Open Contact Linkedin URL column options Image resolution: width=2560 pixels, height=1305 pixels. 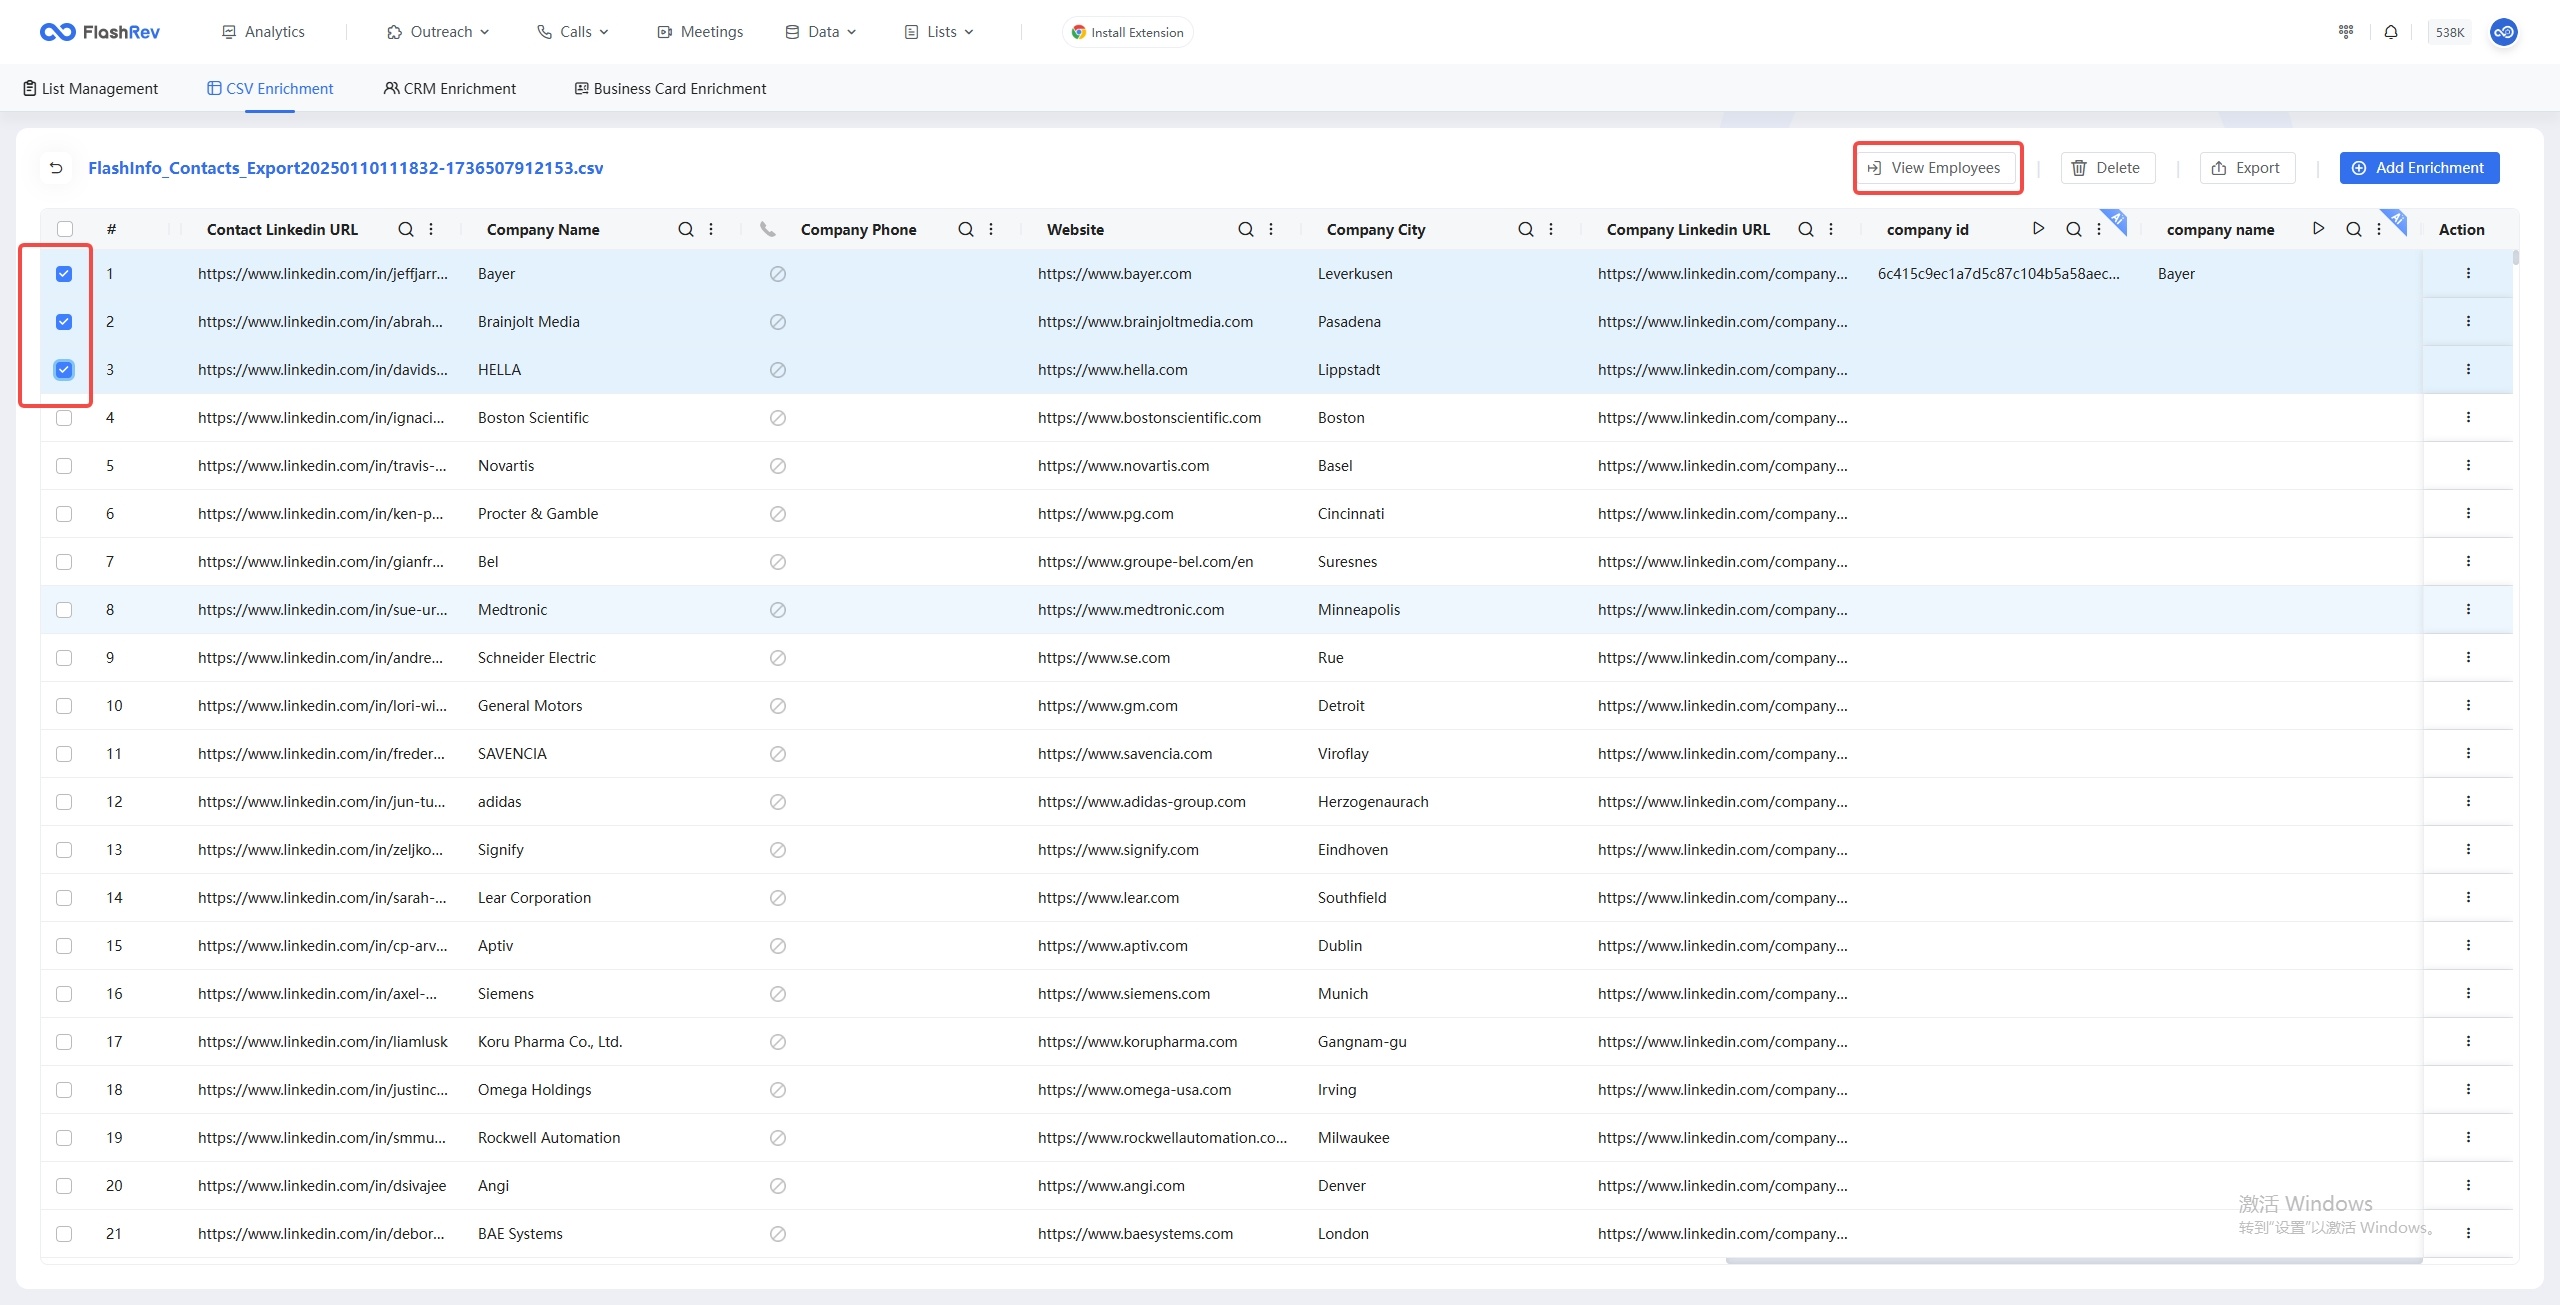431,229
